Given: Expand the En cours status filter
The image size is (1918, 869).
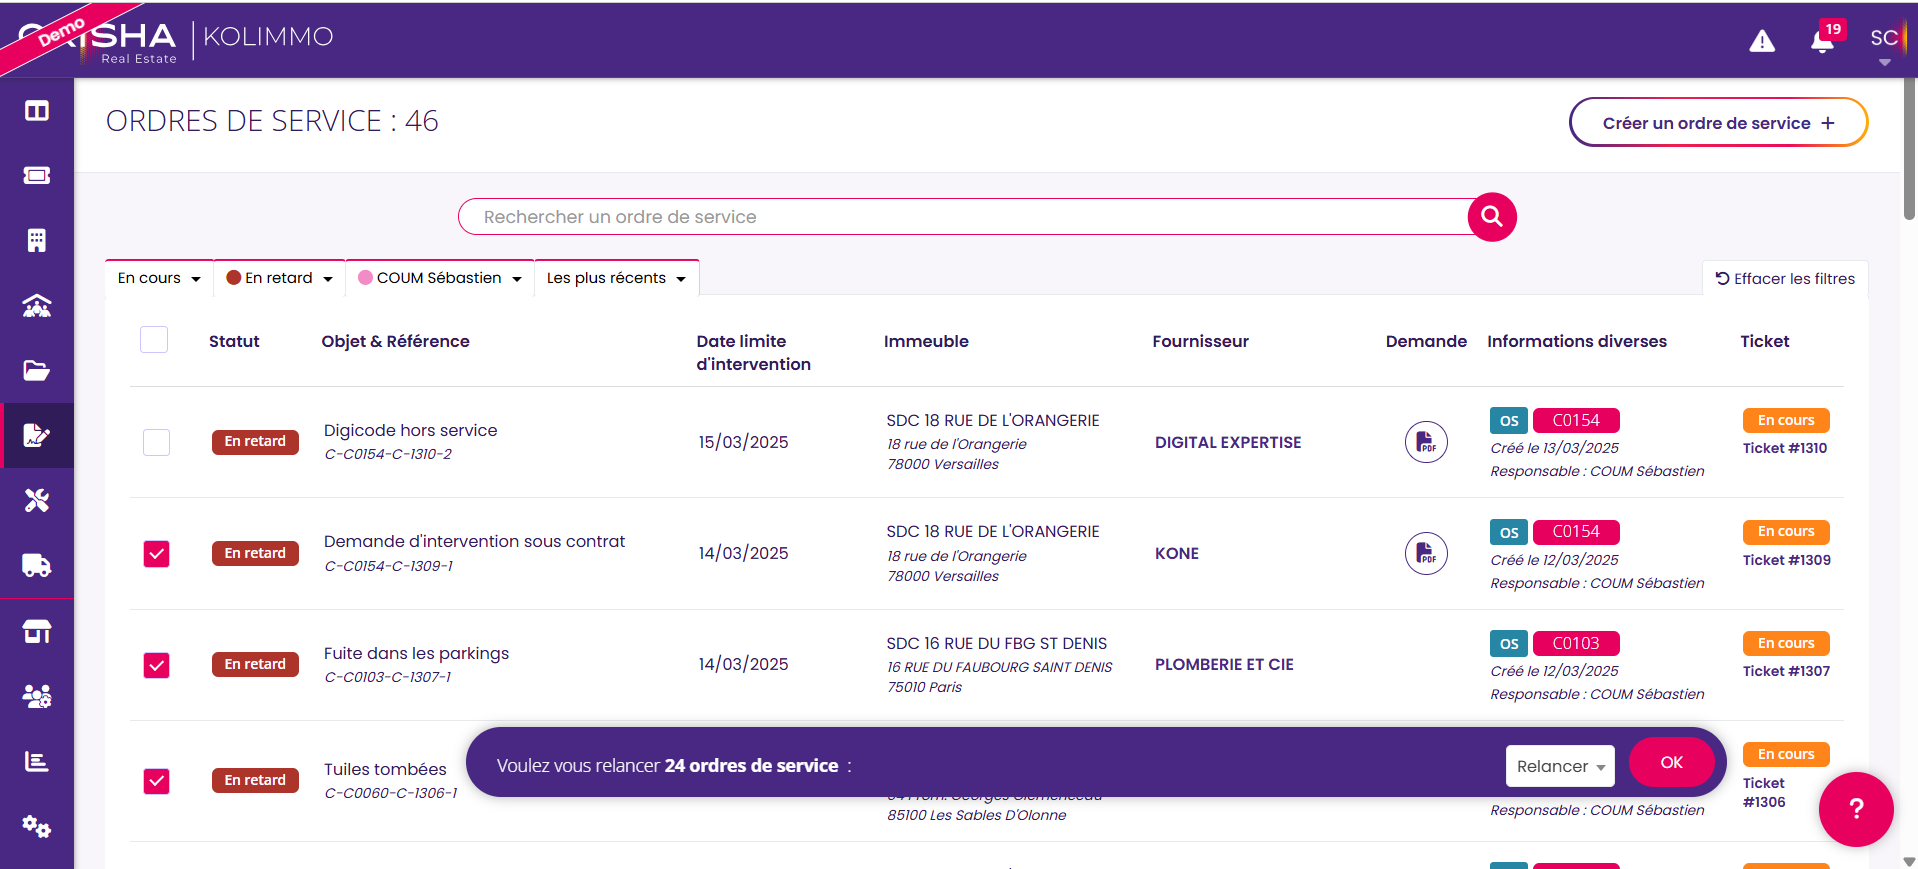Looking at the screenshot, I should [159, 278].
